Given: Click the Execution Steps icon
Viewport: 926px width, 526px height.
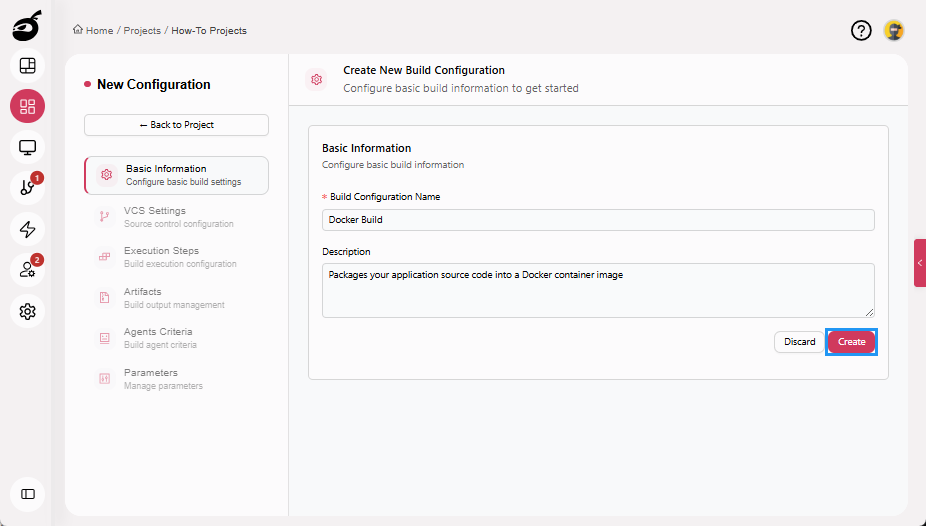Looking at the screenshot, I should [105, 257].
